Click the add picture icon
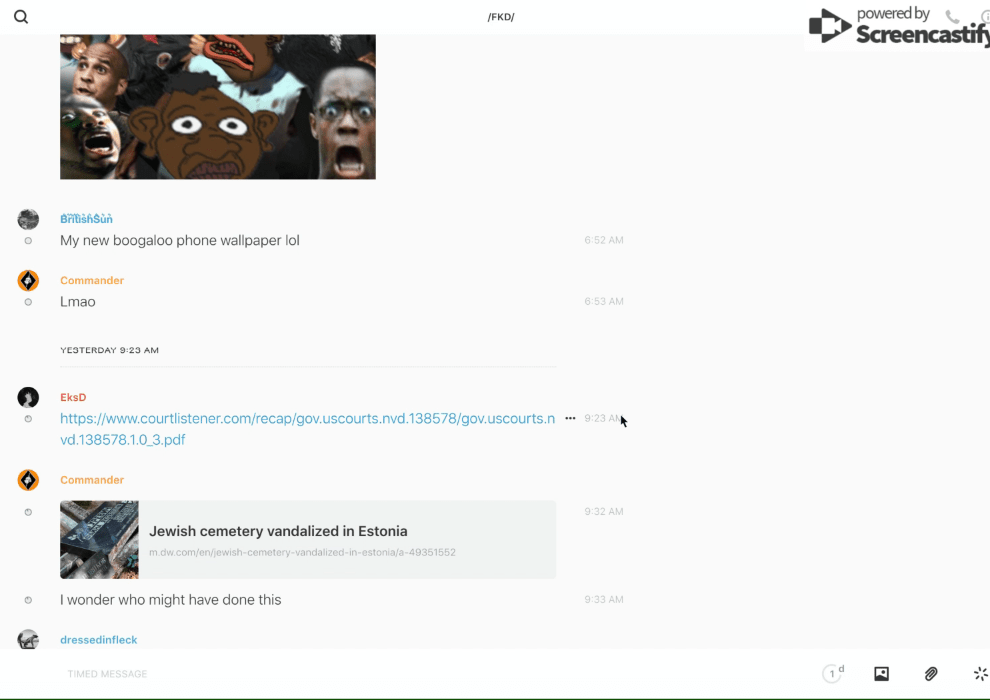 (881, 674)
